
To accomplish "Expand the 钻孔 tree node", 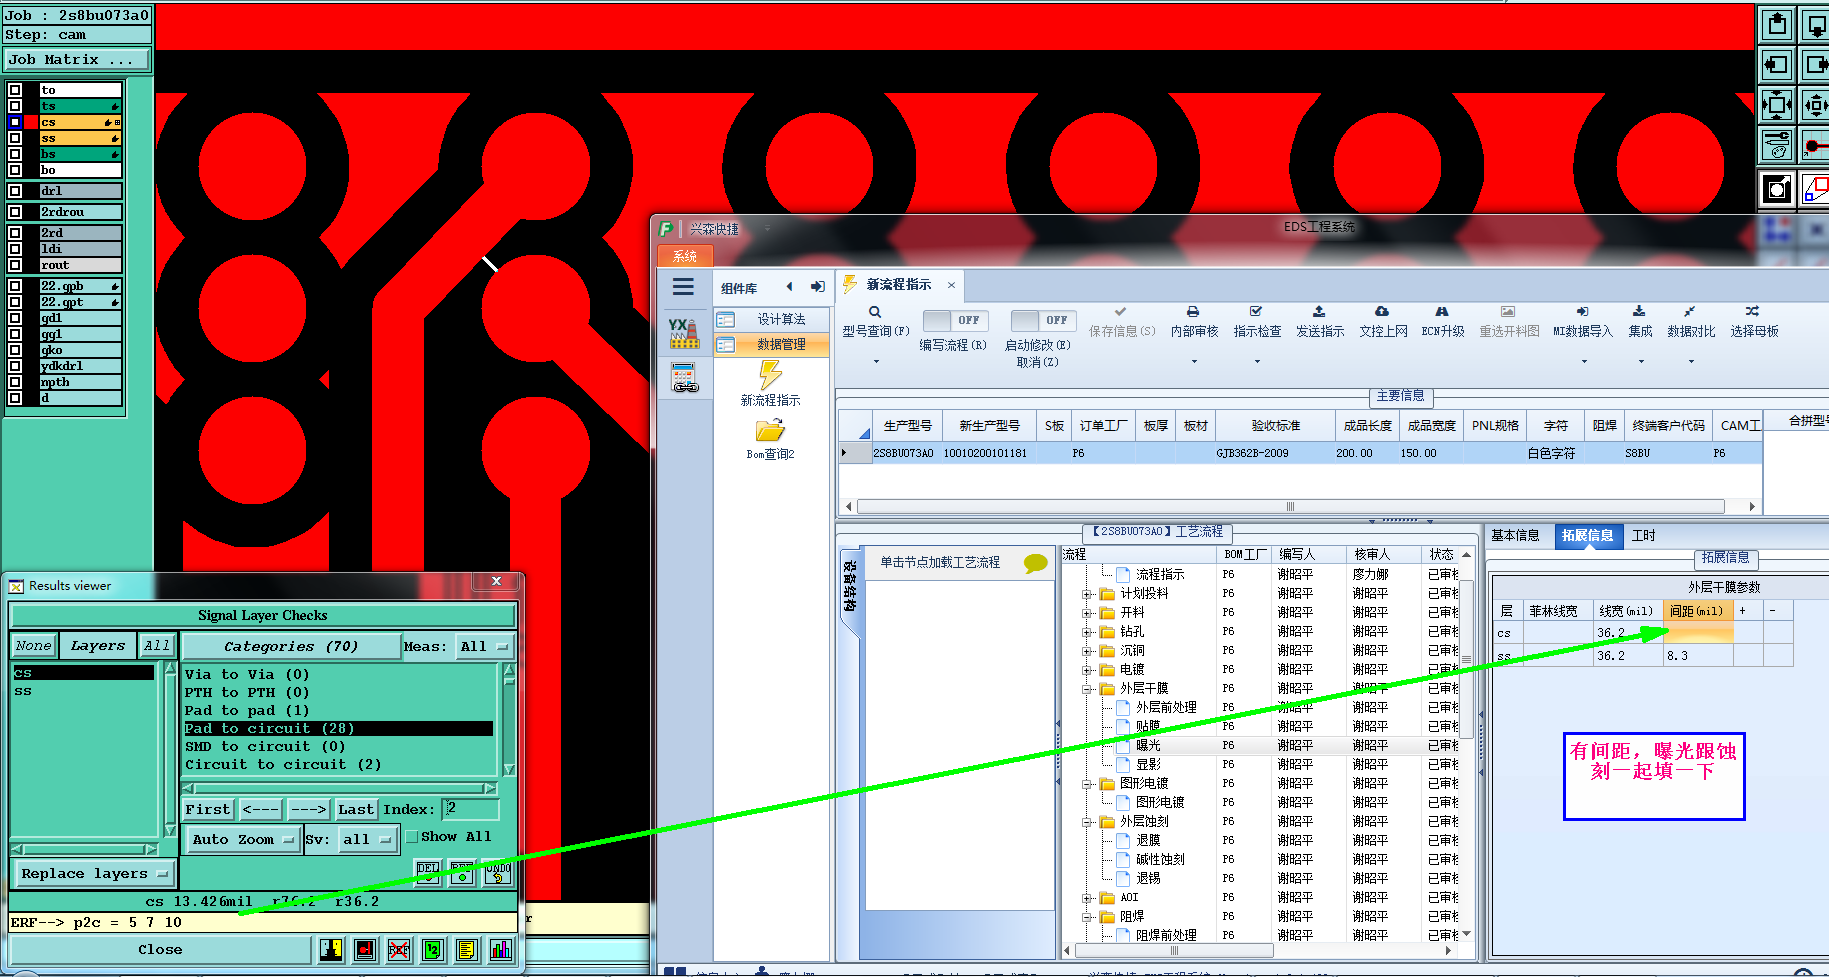I will [1087, 632].
